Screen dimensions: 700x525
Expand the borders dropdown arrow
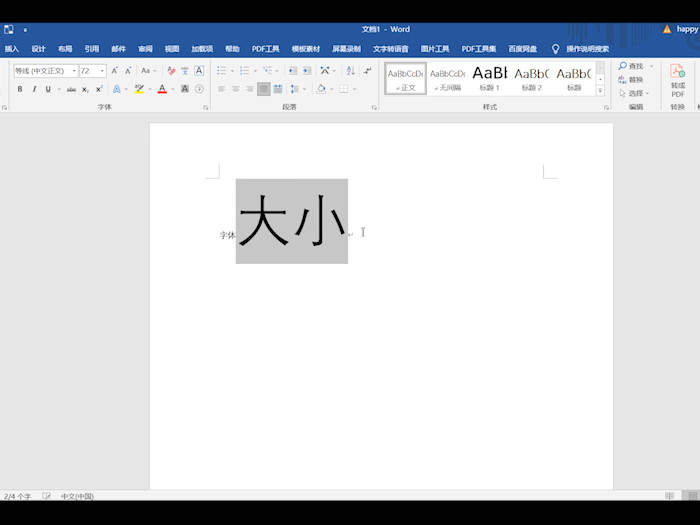[354, 89]
